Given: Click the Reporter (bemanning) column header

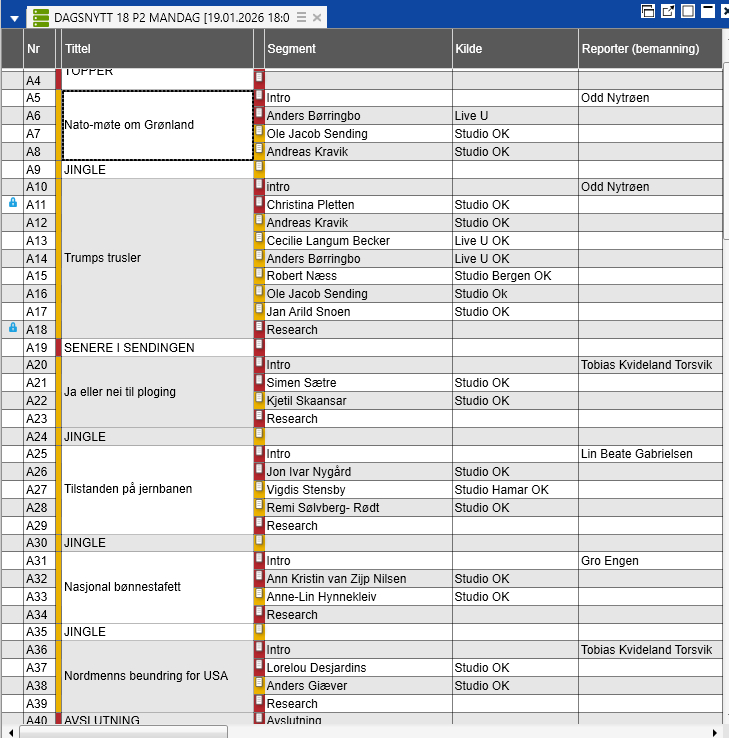Looking at the screenshot, I should coord(640,49).
